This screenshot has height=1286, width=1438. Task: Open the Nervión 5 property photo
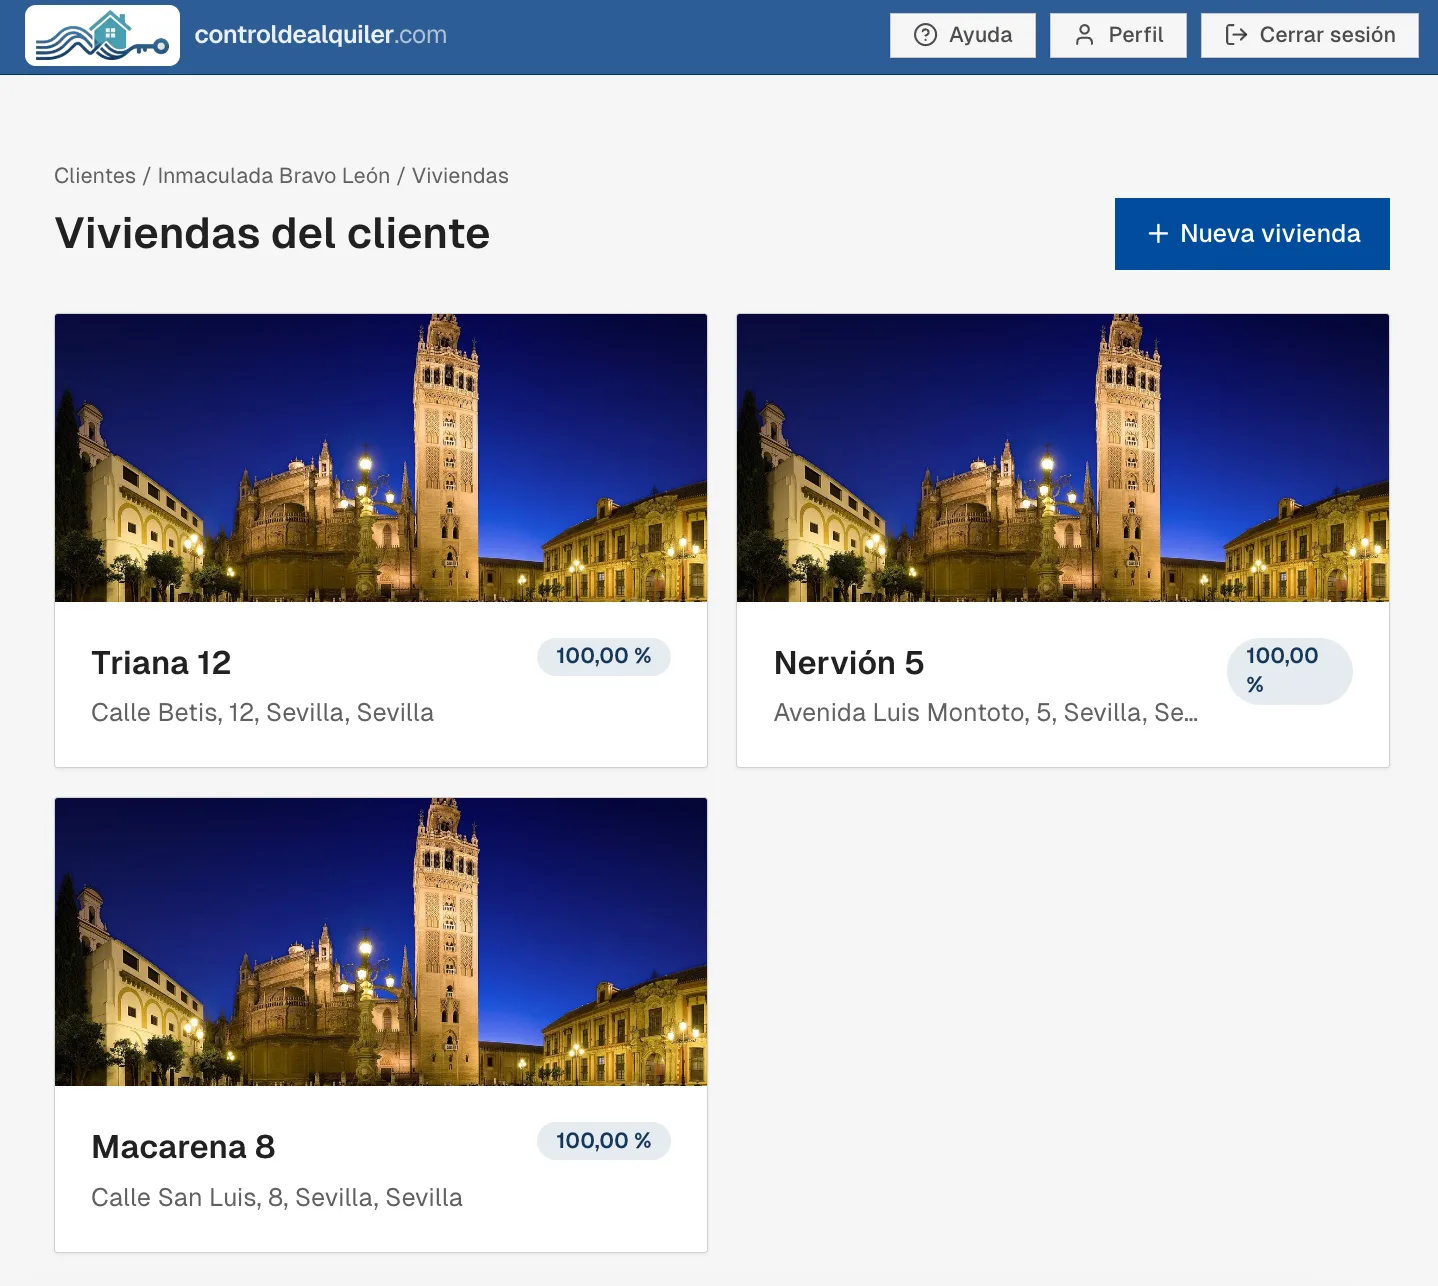1063,458
